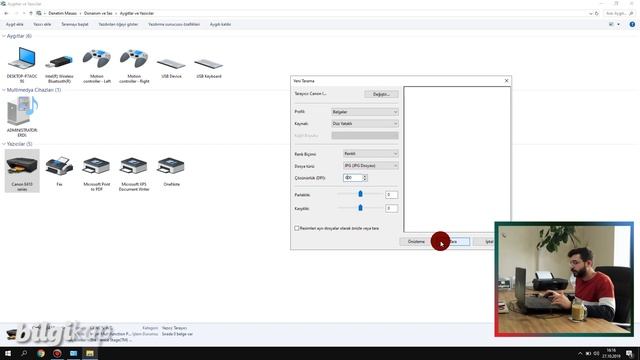Open the Windows Start menu
The height and width of the screenshot is (360, 640).
click(x=8, y=353)
